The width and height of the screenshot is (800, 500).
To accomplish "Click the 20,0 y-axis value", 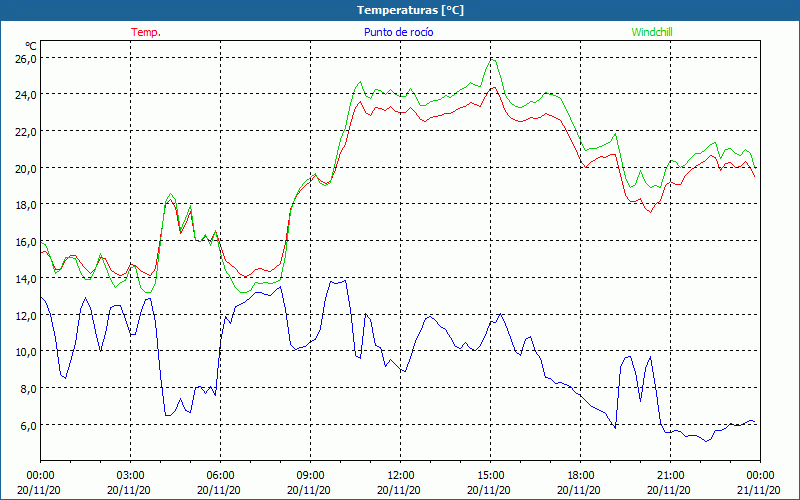I will 26,168.
